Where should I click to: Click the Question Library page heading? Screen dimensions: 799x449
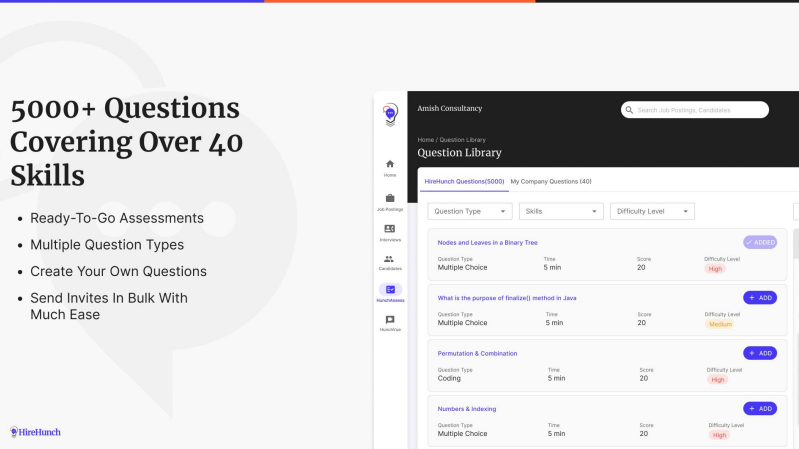point(459,152)
